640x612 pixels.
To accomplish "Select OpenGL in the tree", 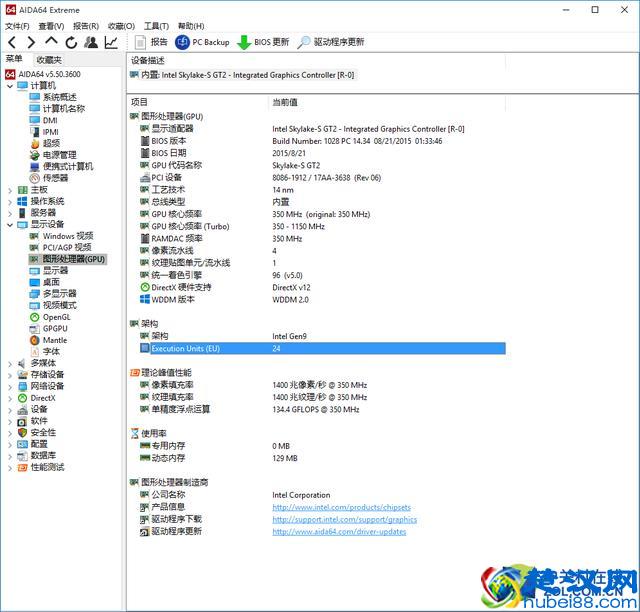I will click(x=50, y=317).
